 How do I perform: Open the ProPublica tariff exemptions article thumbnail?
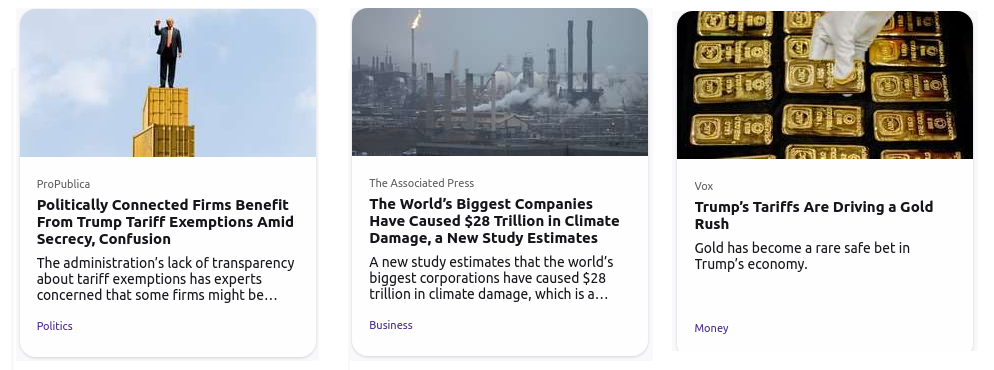coord(168,83)
